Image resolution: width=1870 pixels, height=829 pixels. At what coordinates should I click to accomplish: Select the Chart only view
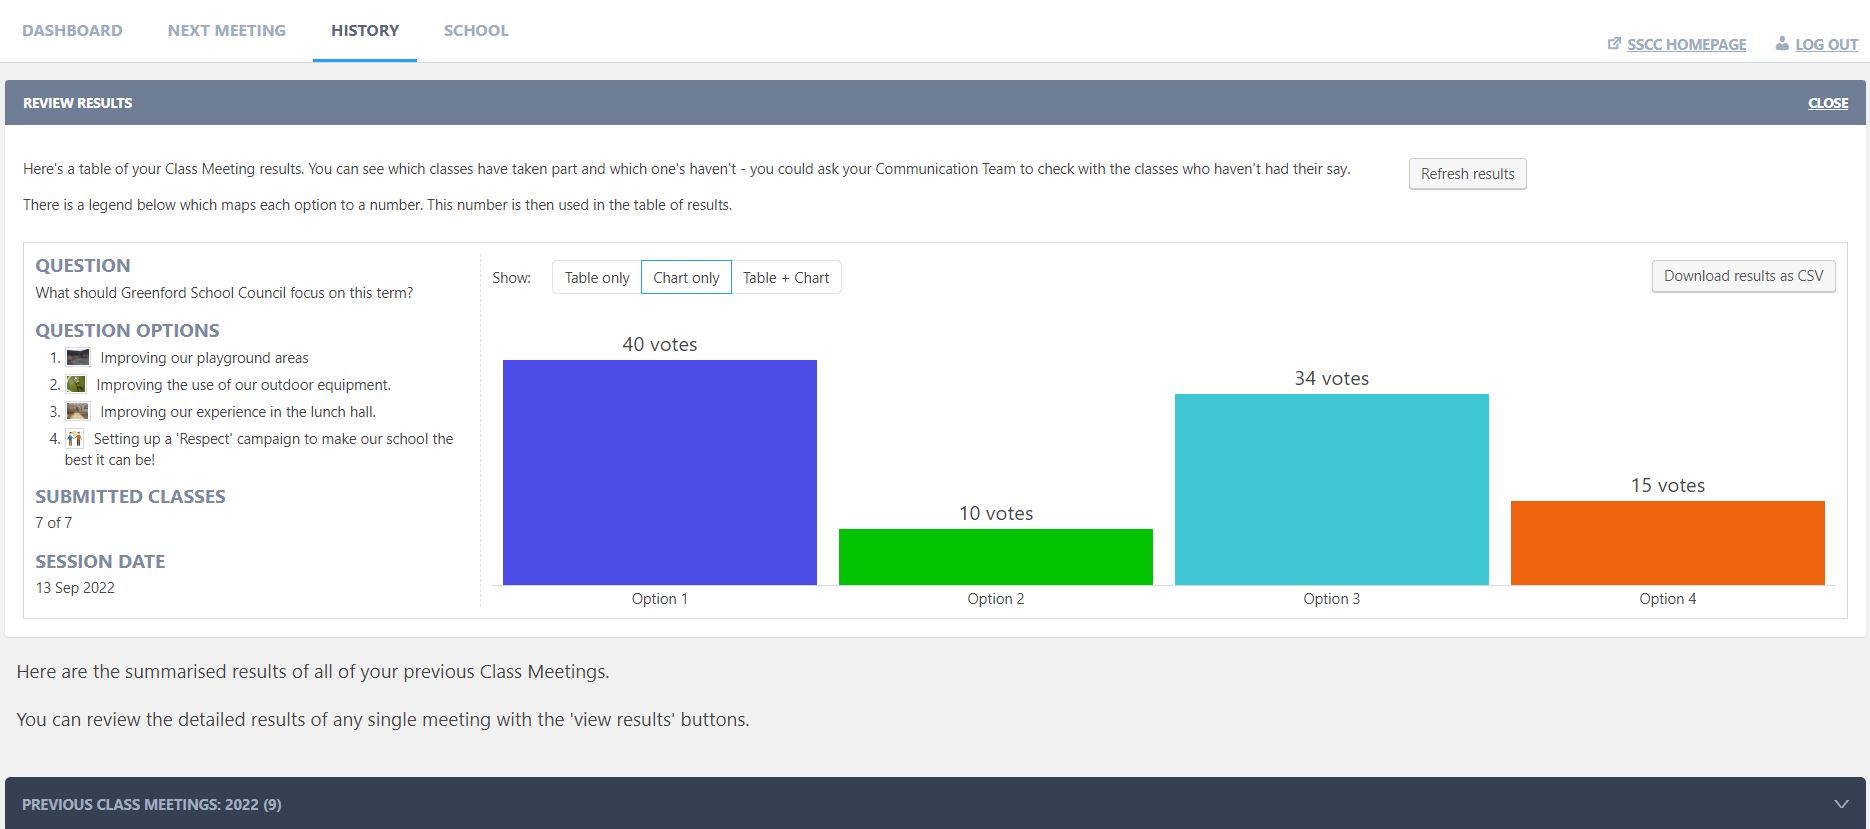[686, 277]
